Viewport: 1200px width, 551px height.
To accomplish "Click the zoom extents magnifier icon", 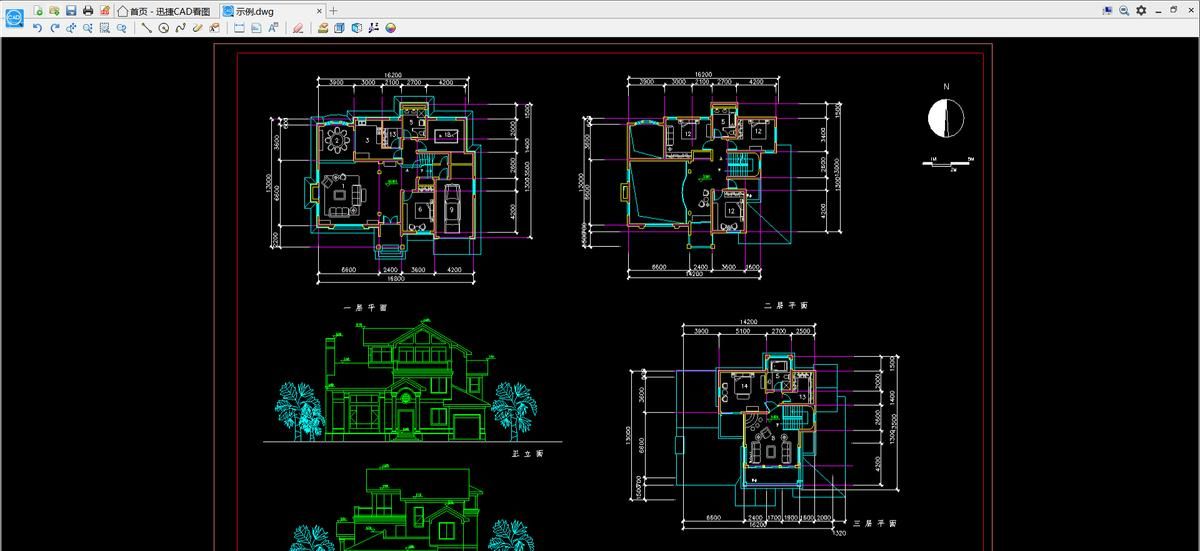I will [121, 28].
